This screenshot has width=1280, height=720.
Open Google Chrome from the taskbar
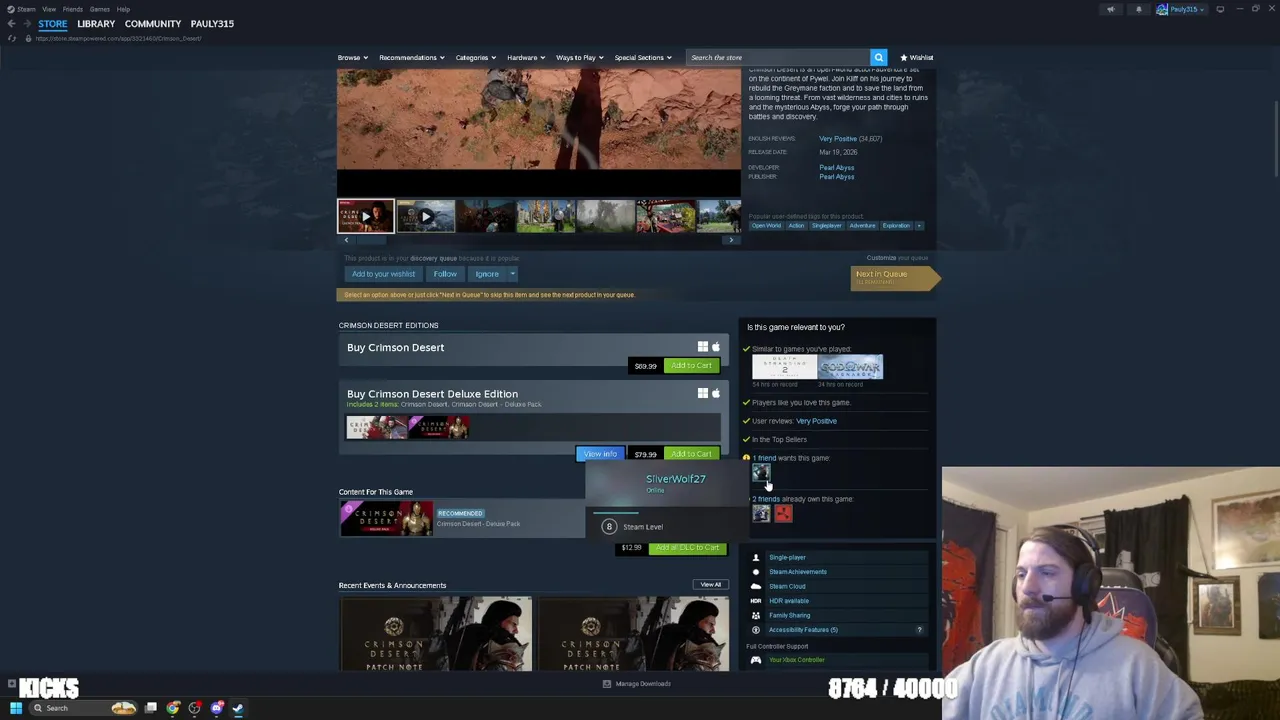click(x=173, y=708)
